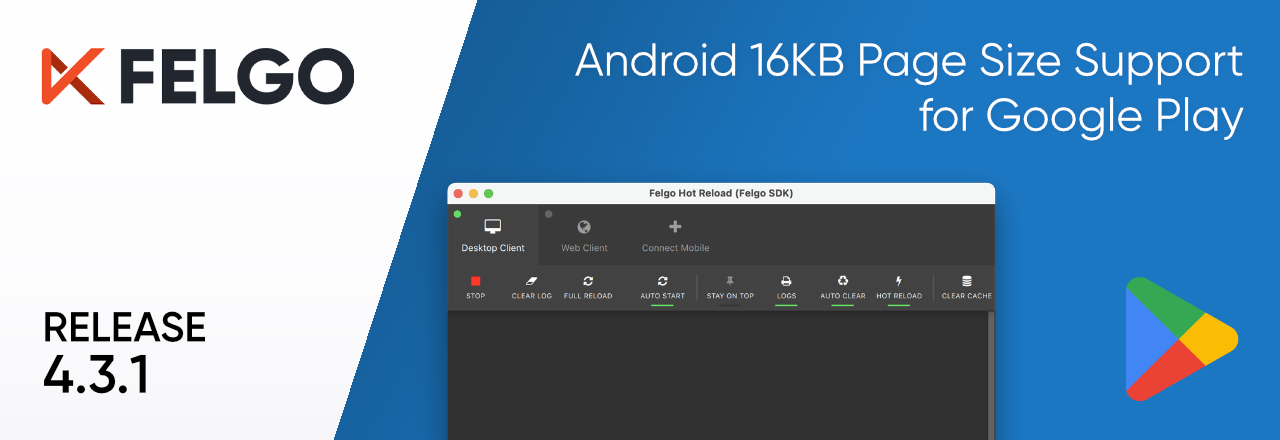Screen dimensions: 1280x440
Task: Toggle the Logs panel display
Action: pyautogui.click(x=786, y=286)
